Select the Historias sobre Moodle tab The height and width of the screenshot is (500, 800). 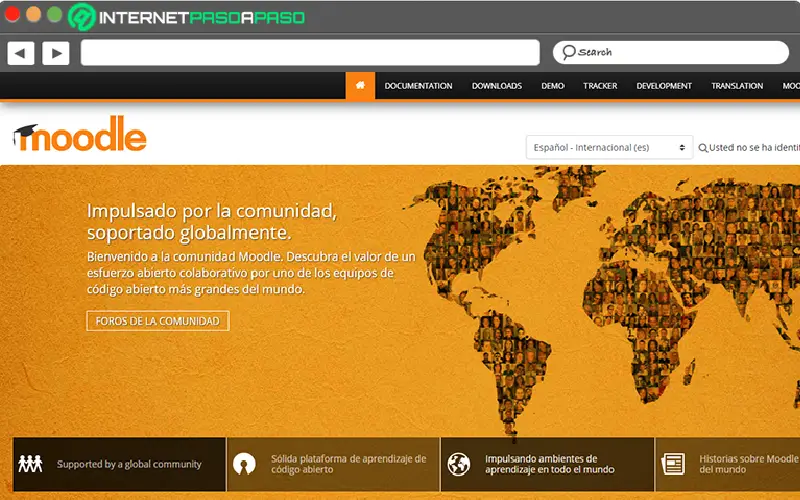(728, 464)
